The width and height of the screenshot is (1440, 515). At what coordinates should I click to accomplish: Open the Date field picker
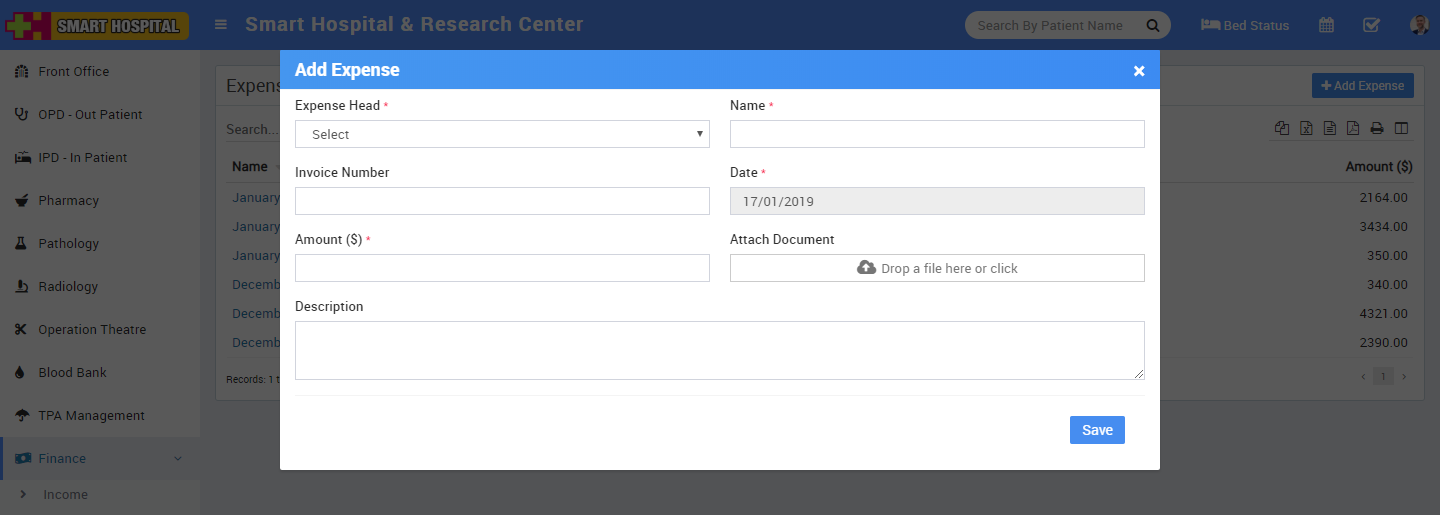[x=937, y=201]
